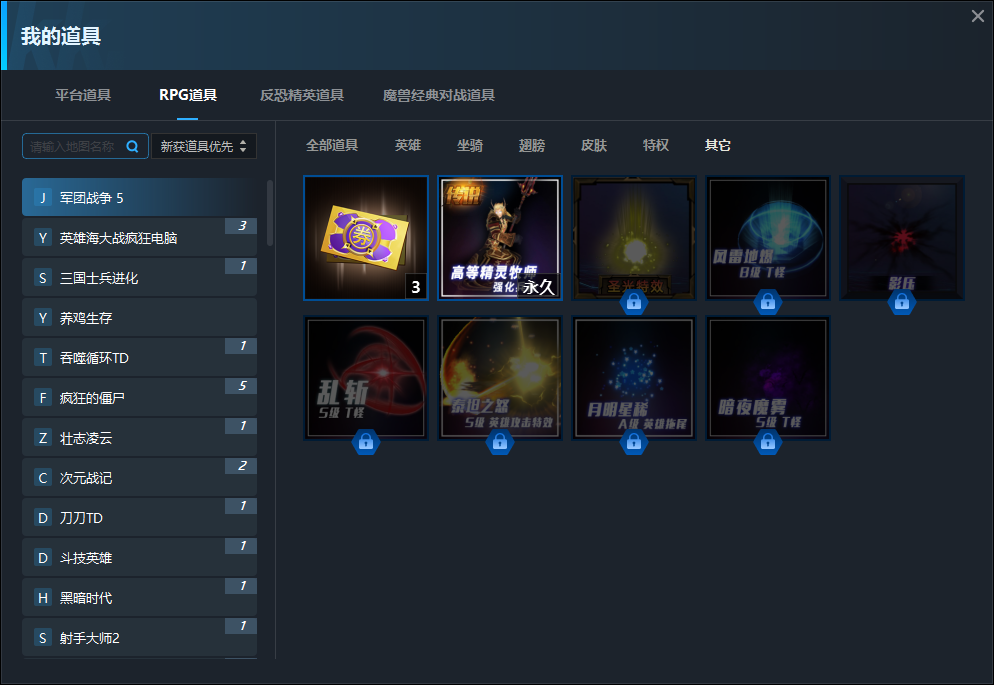Click the lock icon under 影压 item
The width and height of the screenshot is (994, 685).
coord(901,302)
